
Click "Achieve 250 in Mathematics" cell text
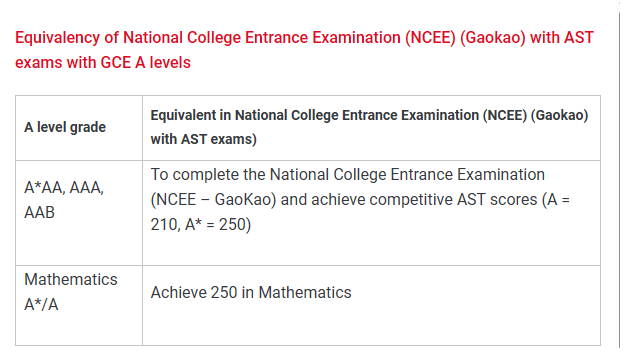[x=251, y=292]
